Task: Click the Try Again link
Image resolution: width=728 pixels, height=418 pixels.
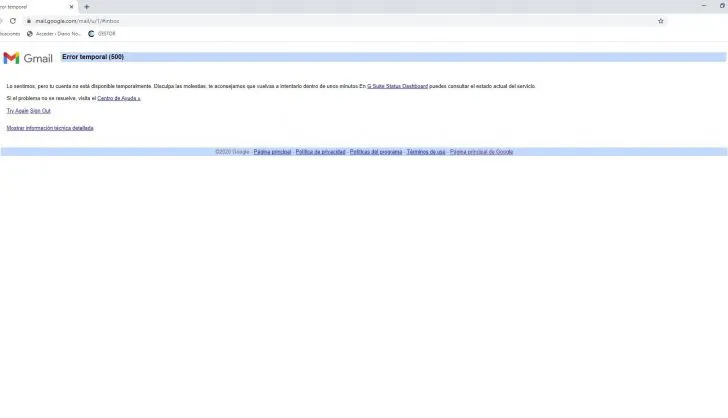Action: pos(17,111)
